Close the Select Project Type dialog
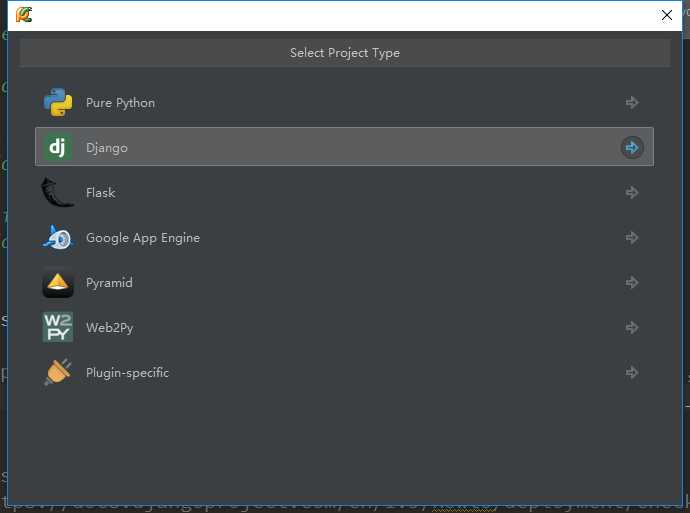This screenshot has height=513, width=690. point(667,15)
